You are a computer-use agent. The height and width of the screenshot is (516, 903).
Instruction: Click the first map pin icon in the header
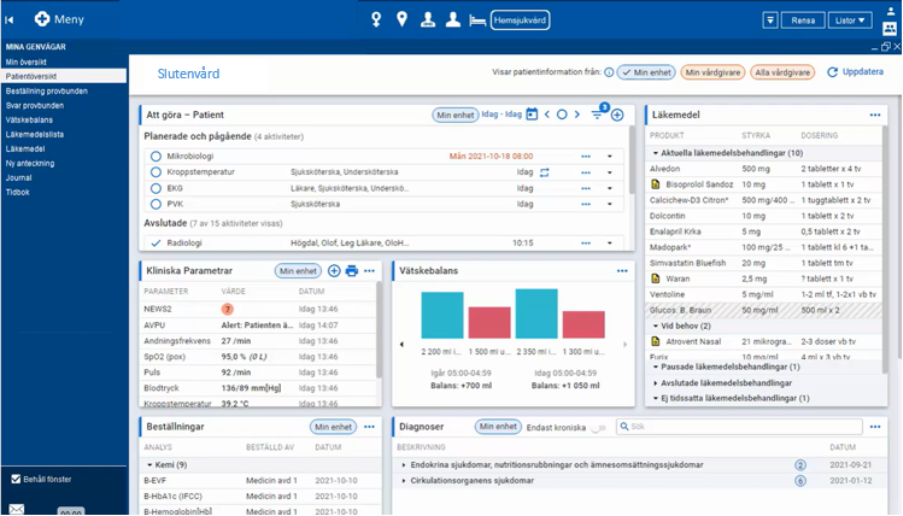pos(376,20)
